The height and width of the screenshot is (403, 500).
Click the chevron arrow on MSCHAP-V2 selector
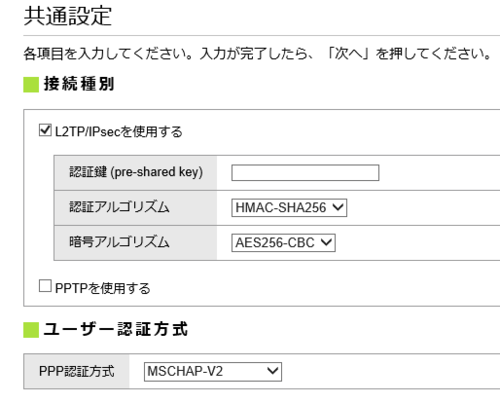[x=273, y=371]
